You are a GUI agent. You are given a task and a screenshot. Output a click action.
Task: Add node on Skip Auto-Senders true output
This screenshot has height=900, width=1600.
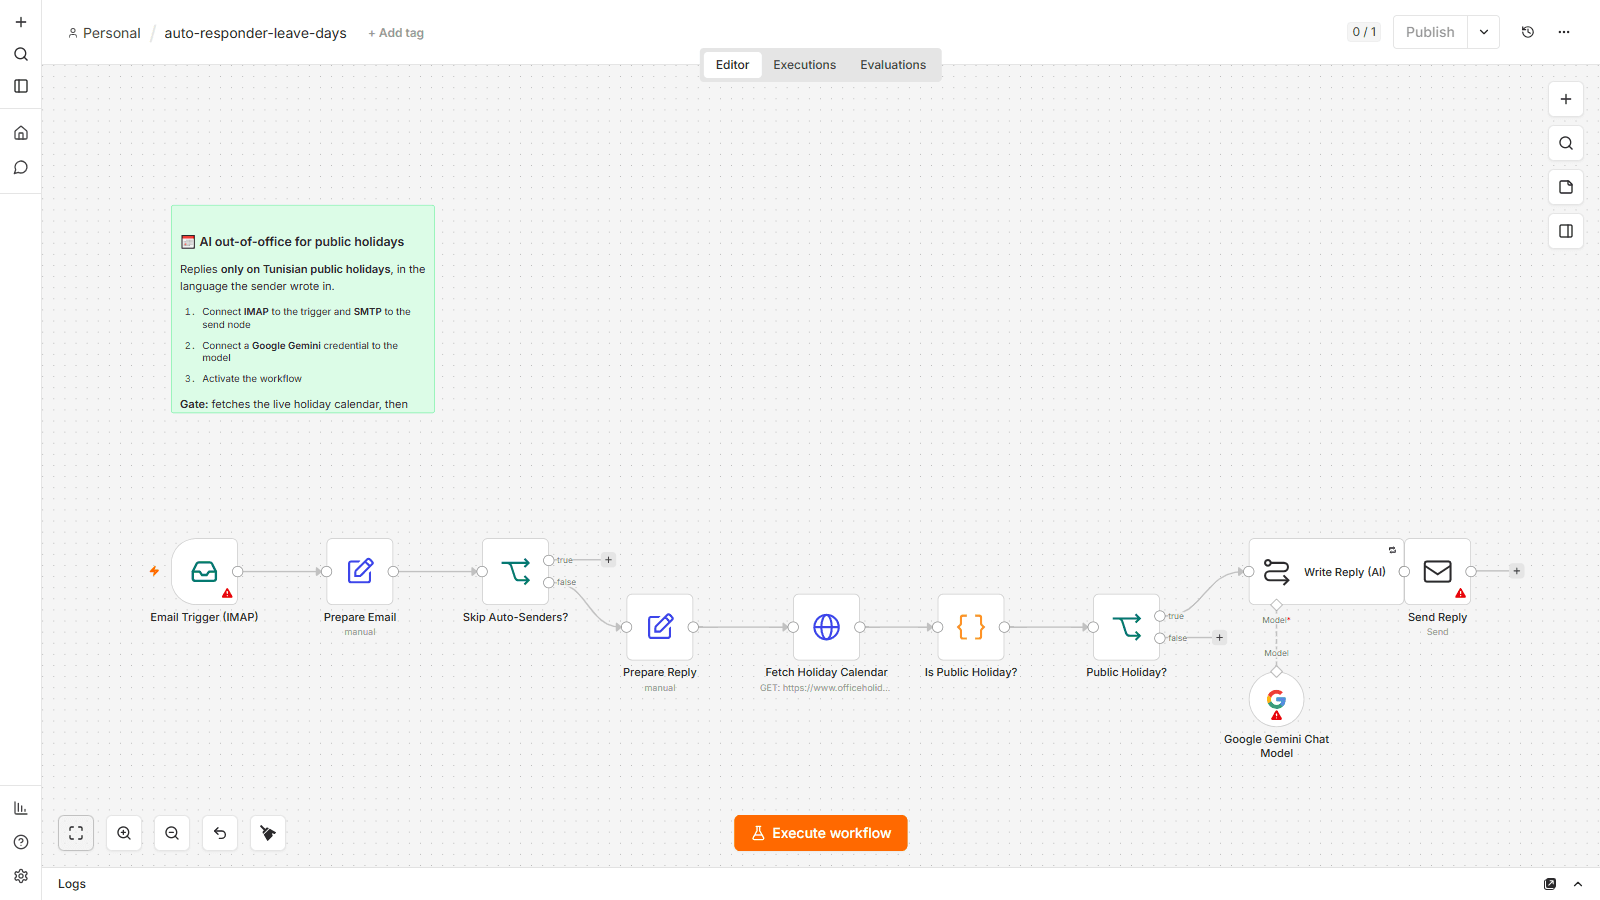pyautogui.click(x=608, y=560)
